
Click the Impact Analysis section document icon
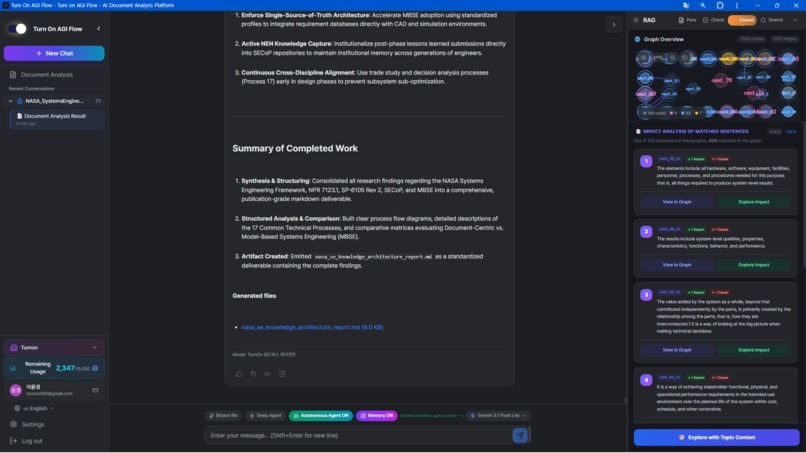click(638, 132)
